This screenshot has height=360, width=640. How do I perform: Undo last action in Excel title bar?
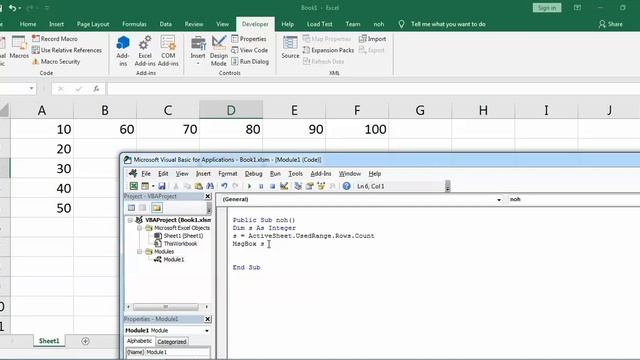tap(13, 8)
